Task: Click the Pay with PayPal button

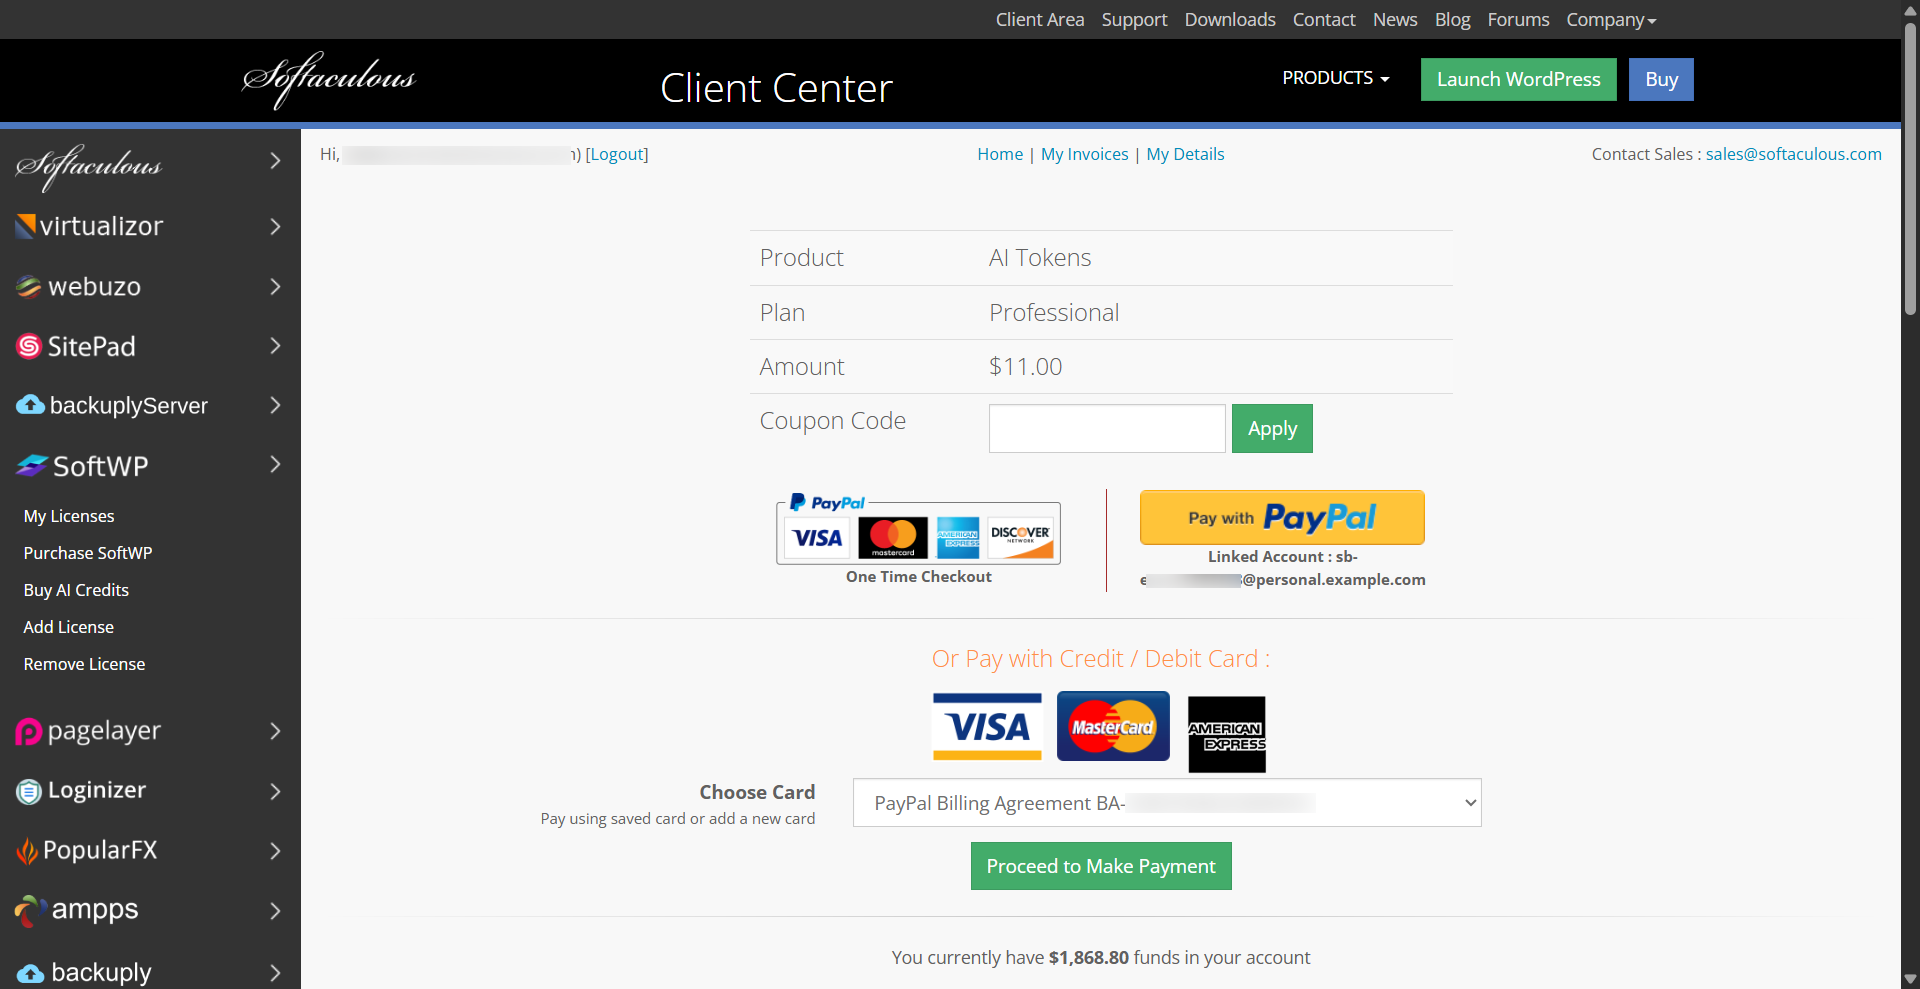Action: click(x=1282, y=517)
